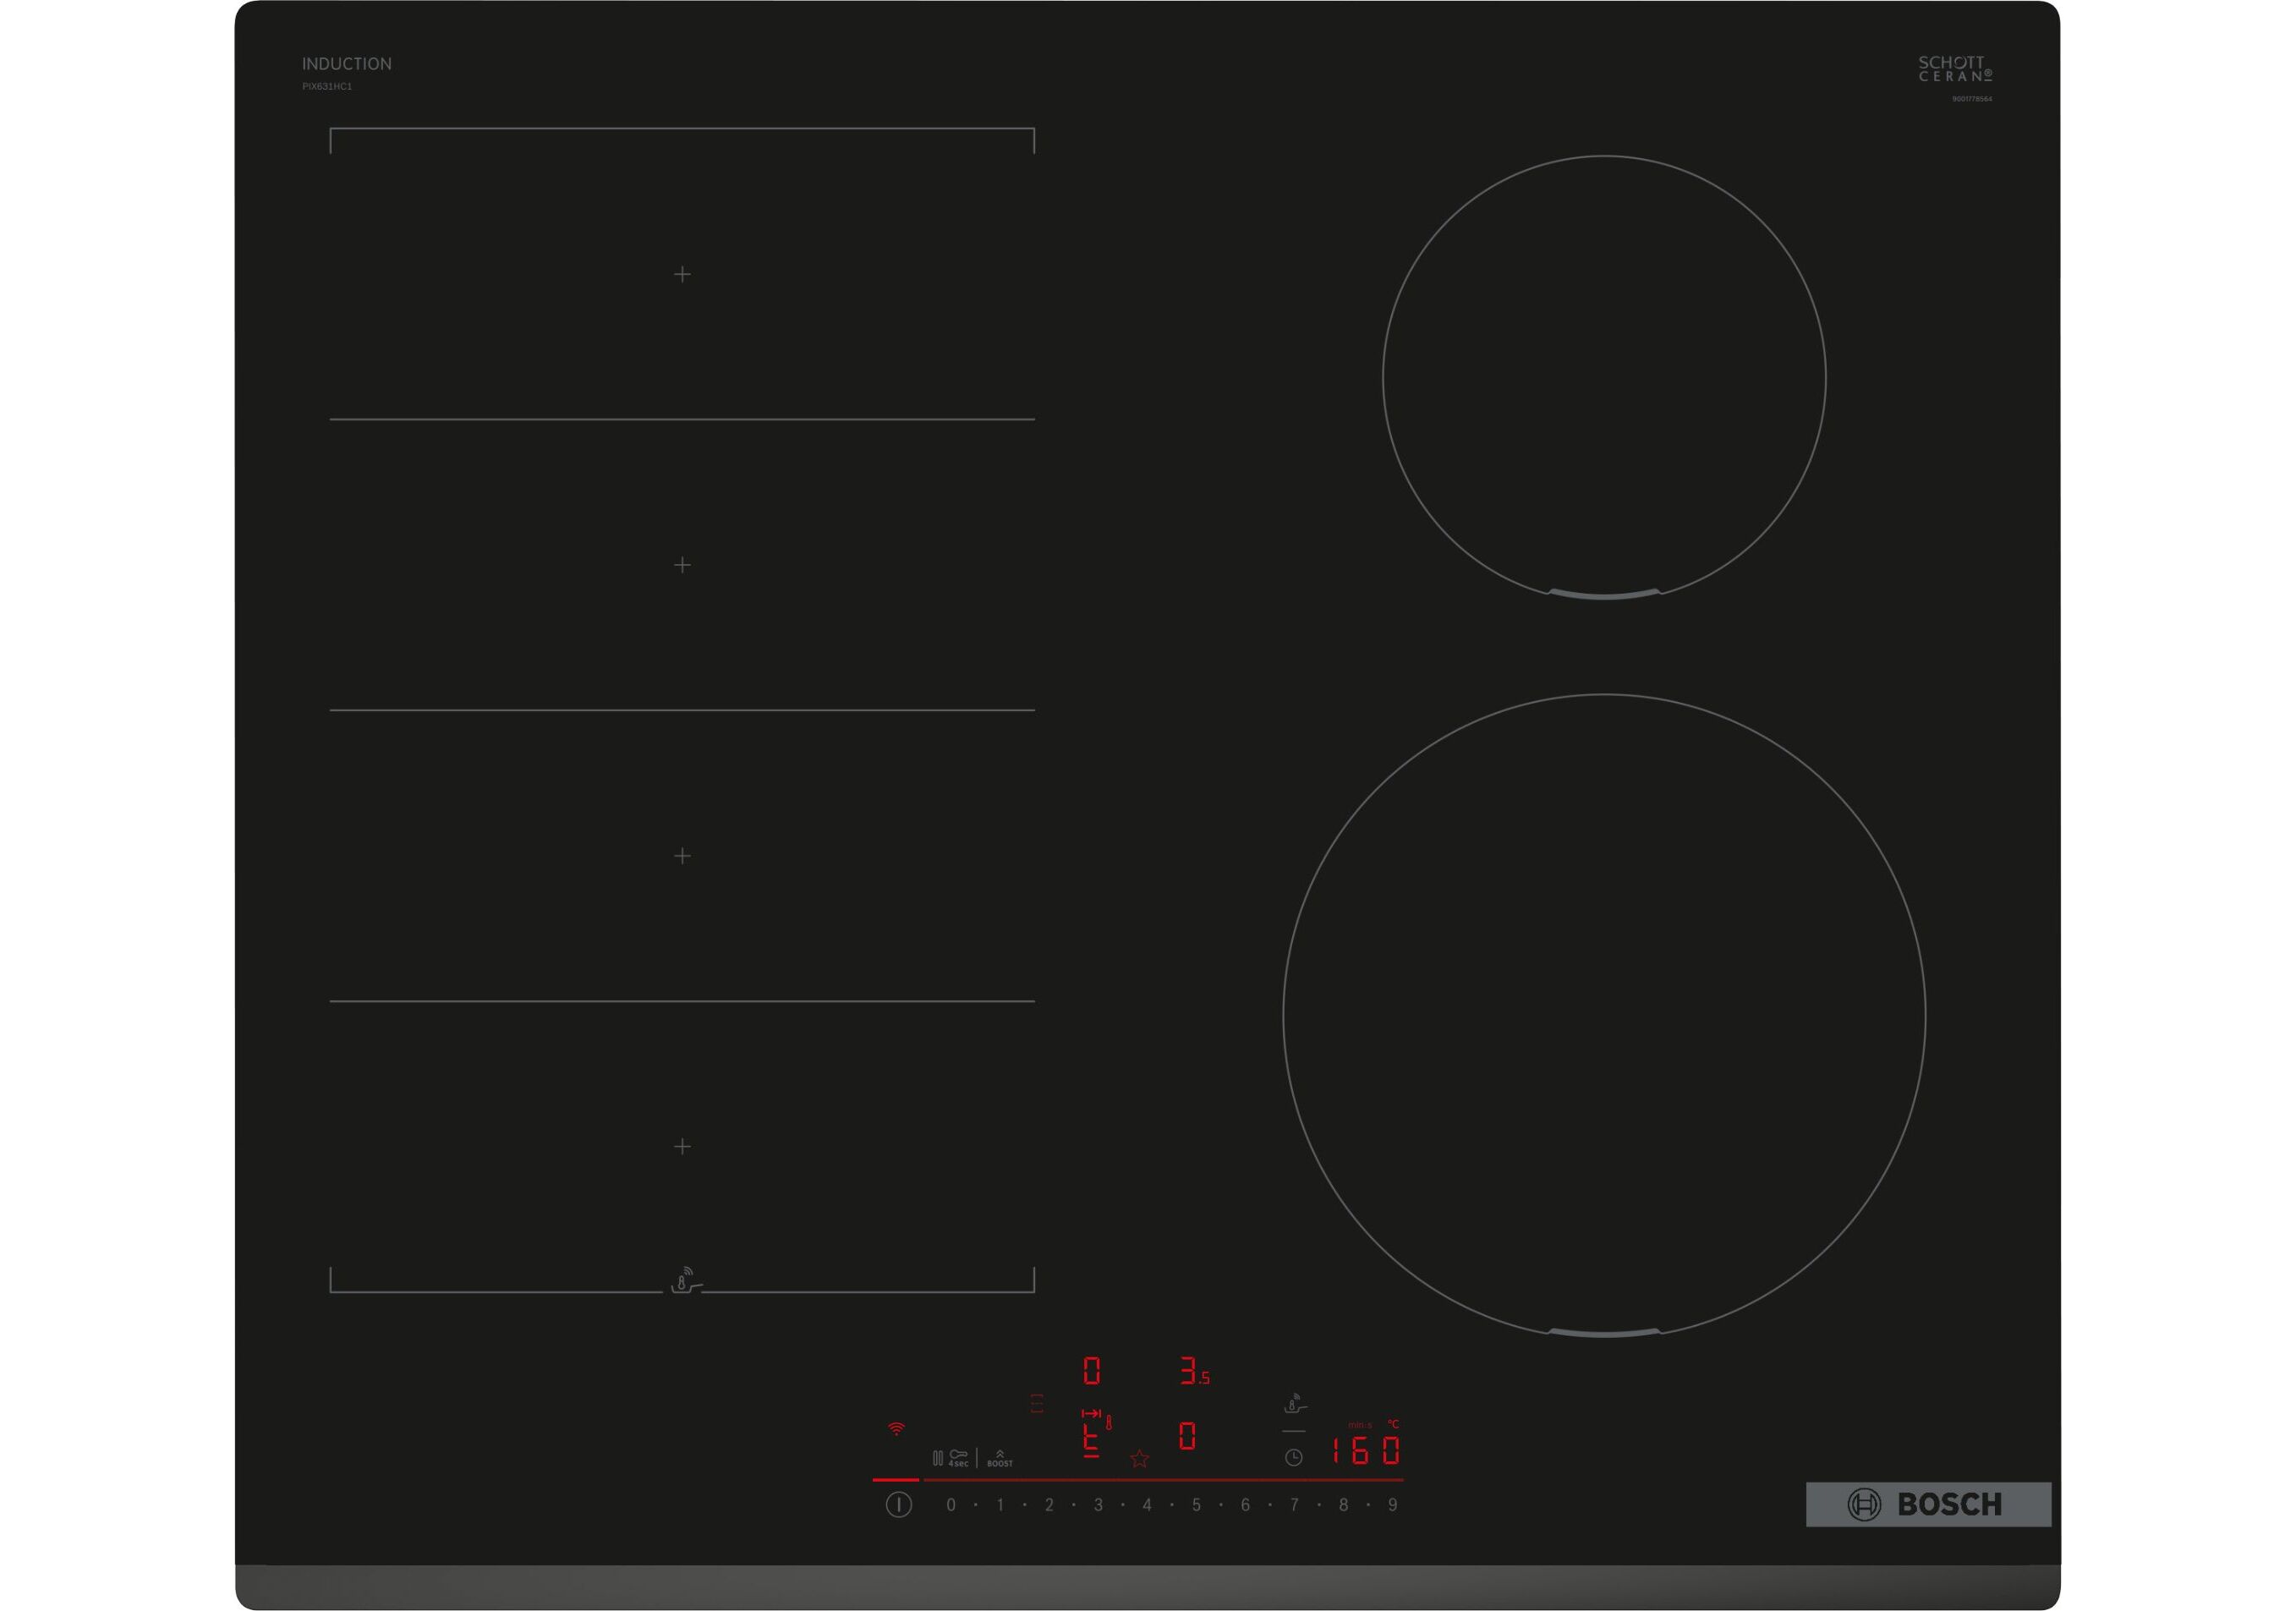The height and width of the screenshot is (1611, 2296).
Task: Tap the flex zone bracket indicator
Action: [1037, 1403]
